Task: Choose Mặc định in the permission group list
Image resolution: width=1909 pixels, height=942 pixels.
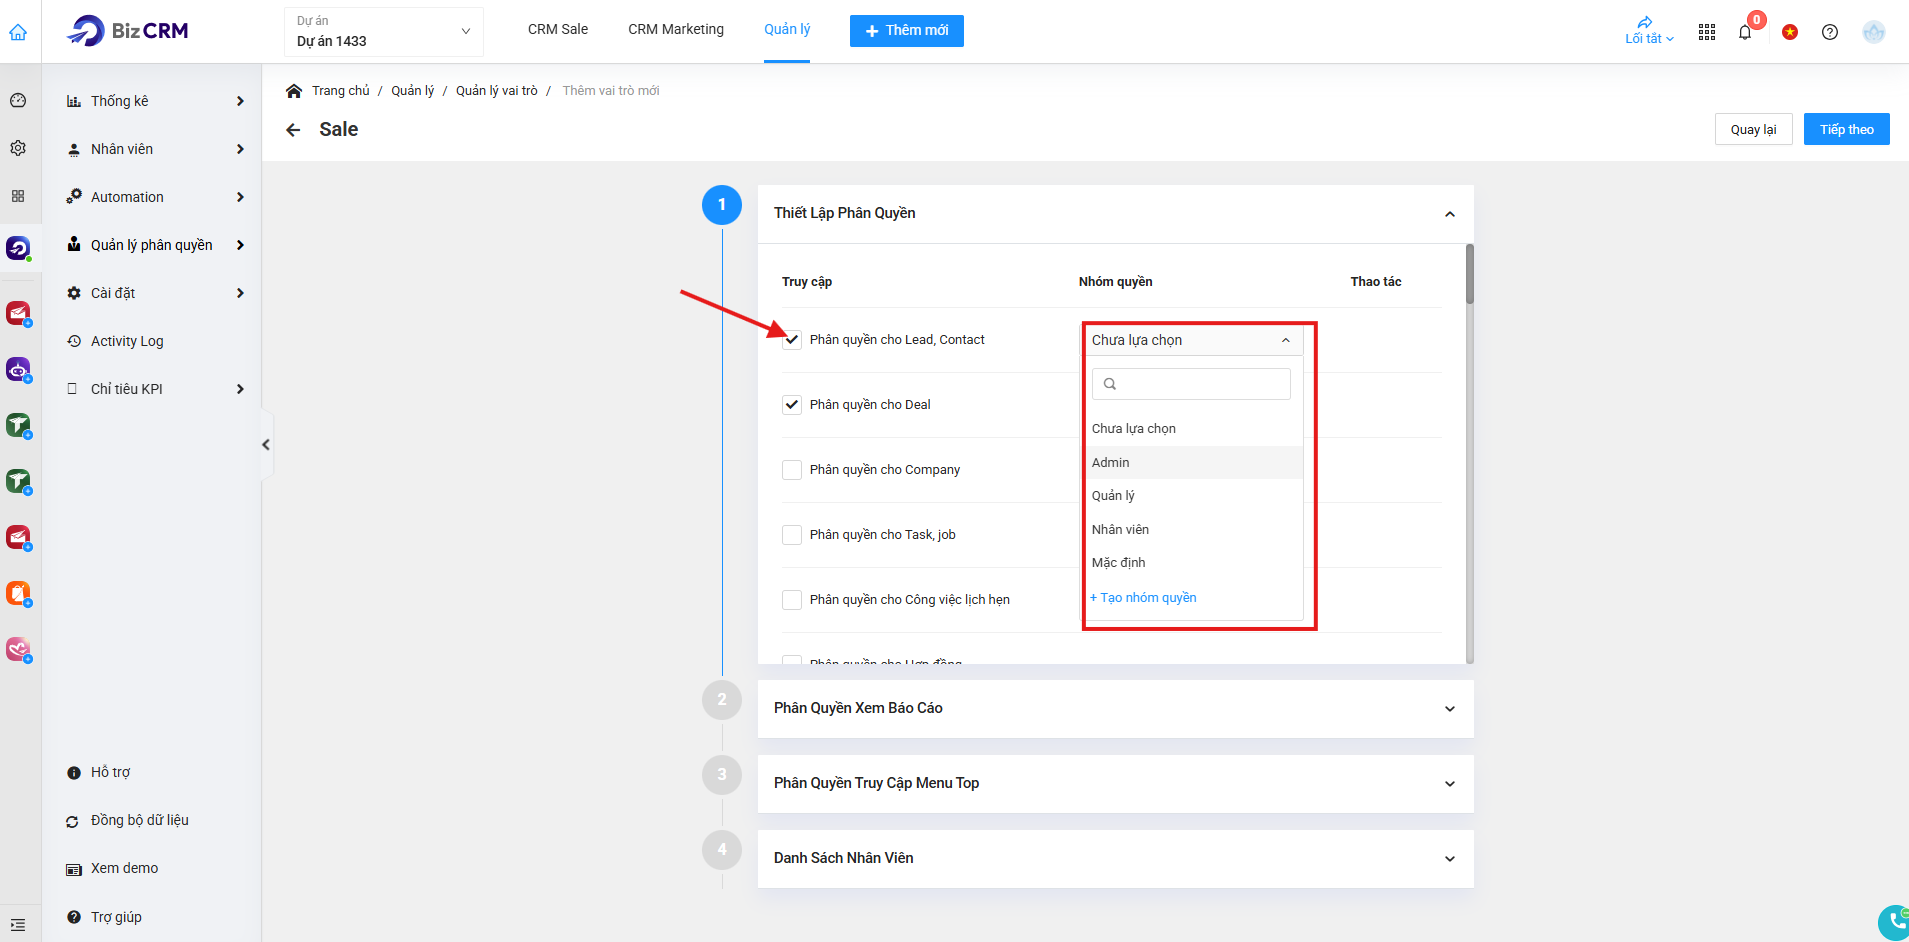Action: [x=1192, y=563]
